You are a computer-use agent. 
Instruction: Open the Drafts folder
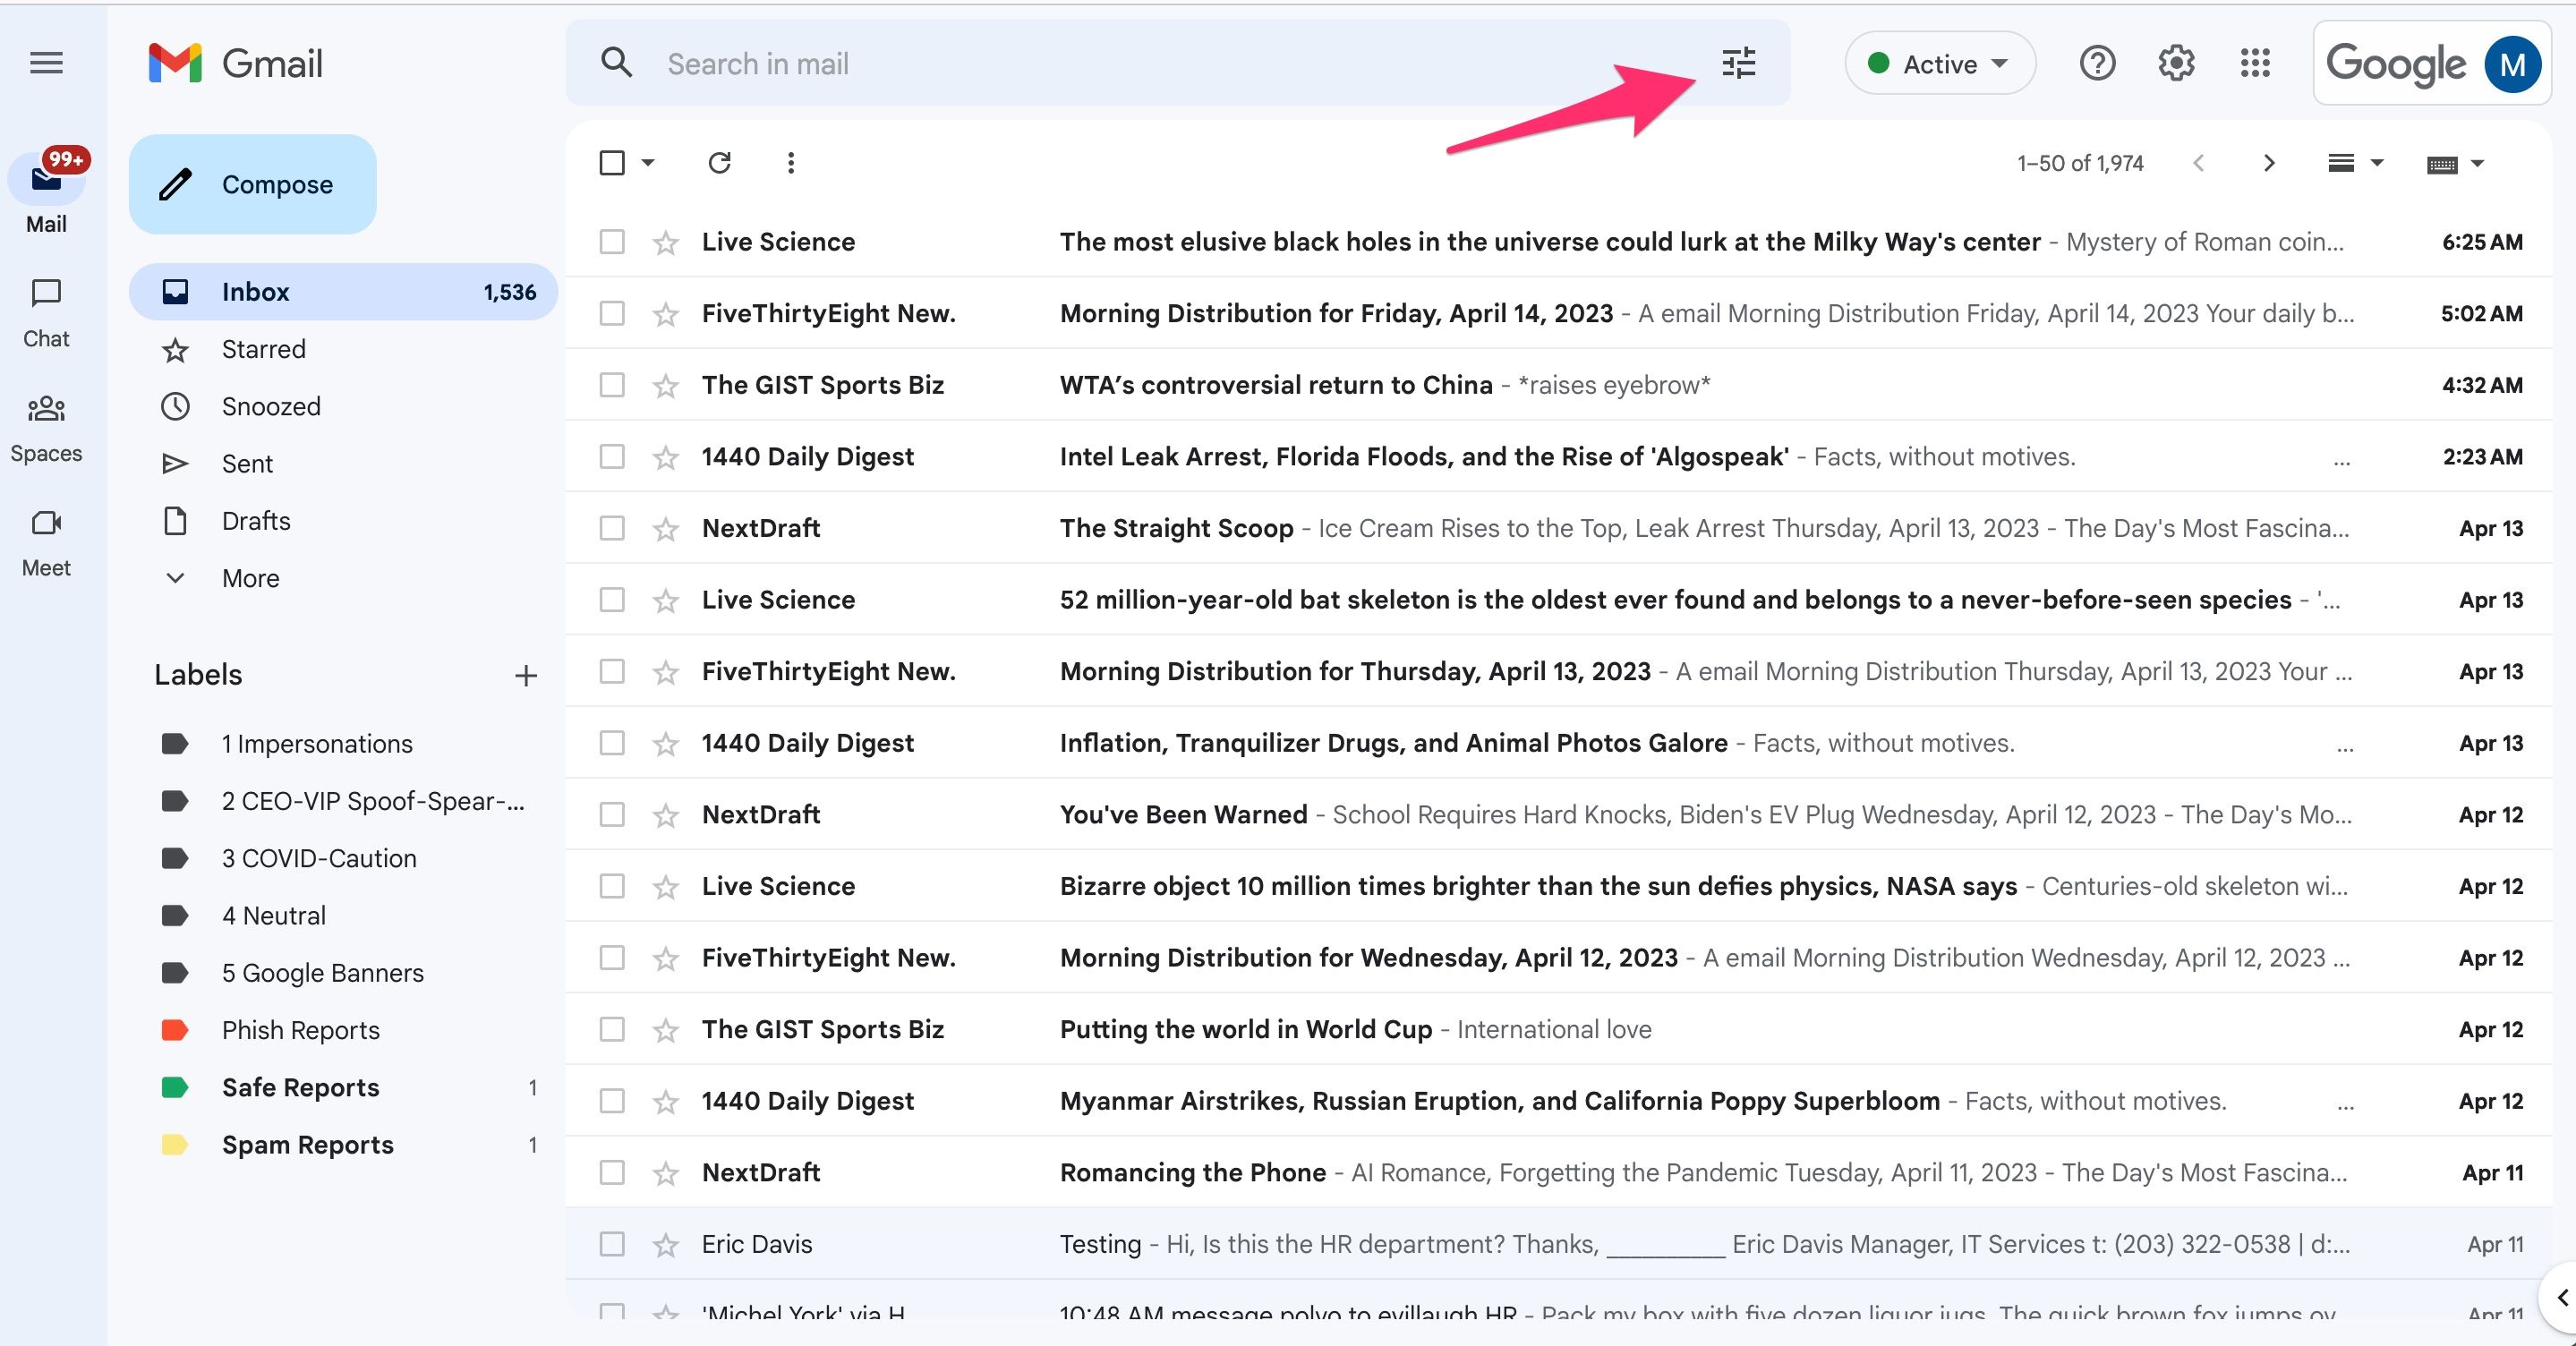(343, 521)
